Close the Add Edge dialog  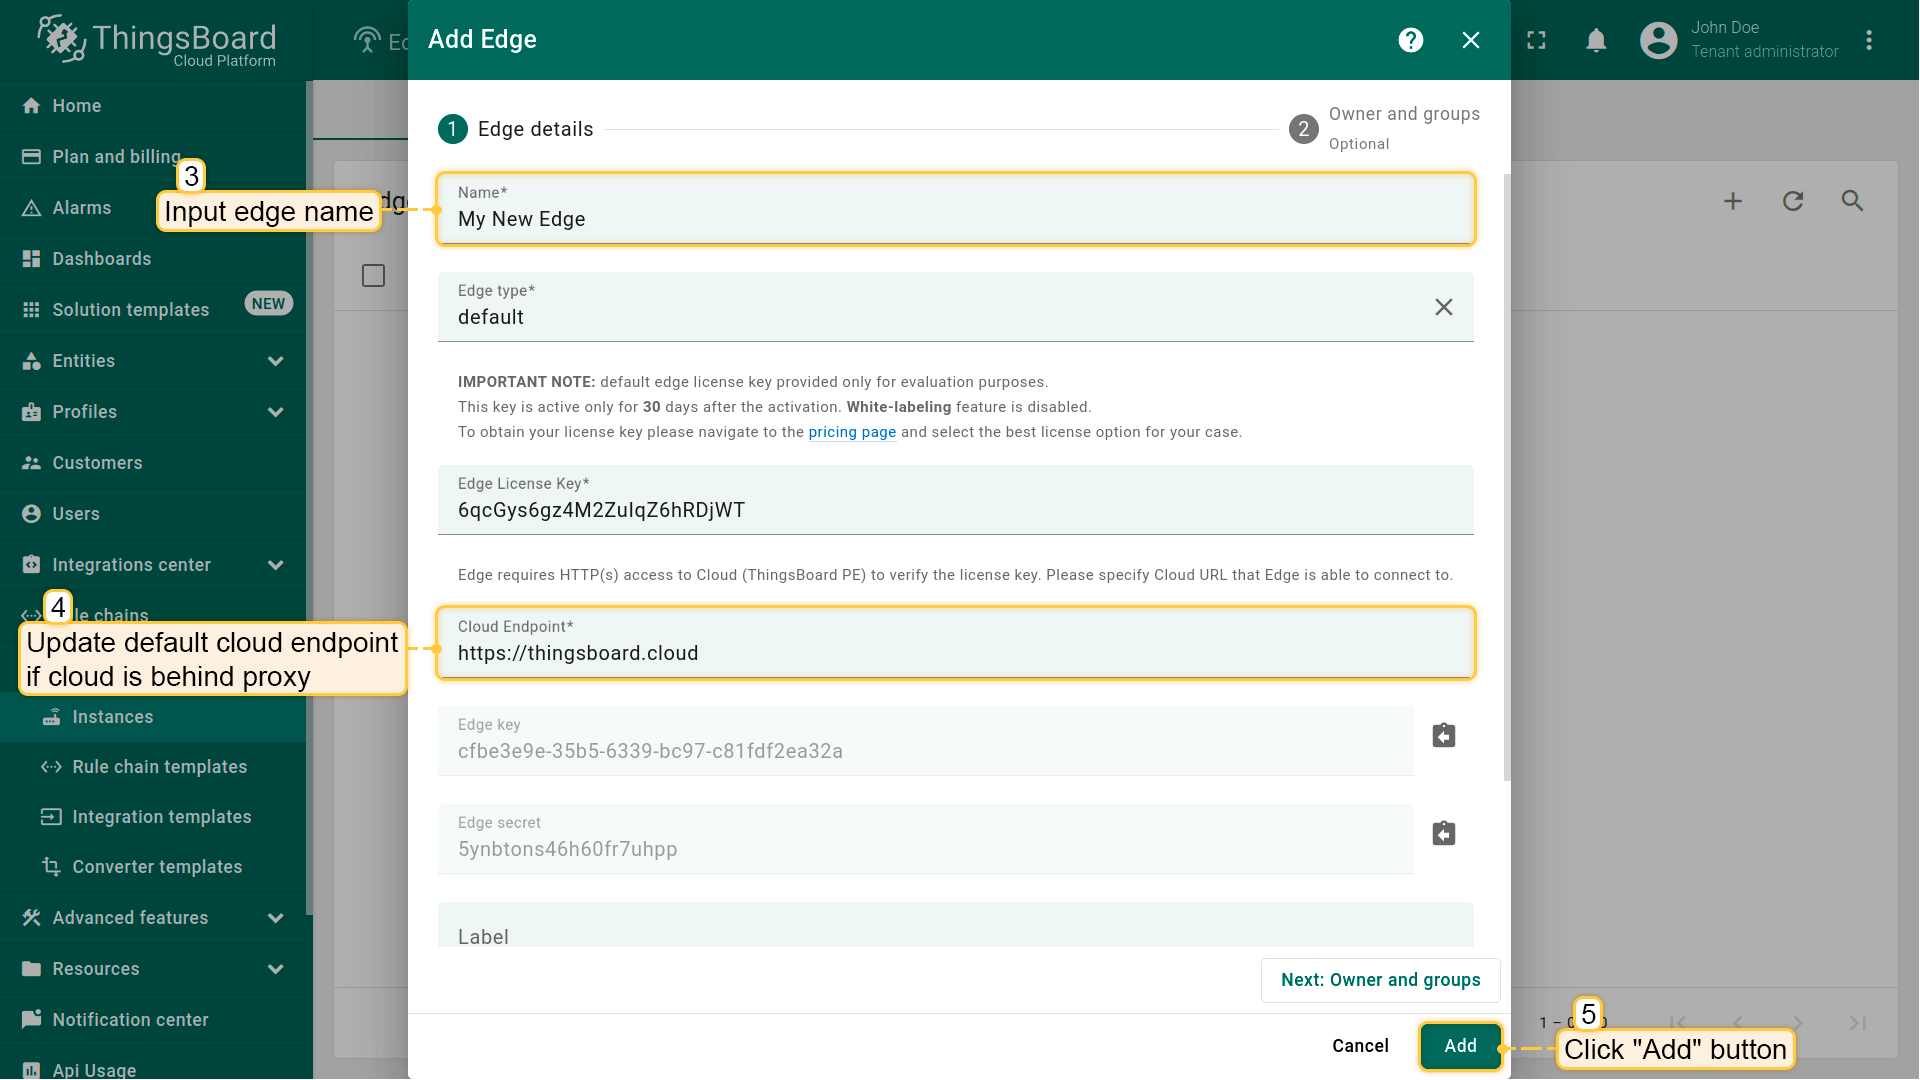pos(1471,40)
